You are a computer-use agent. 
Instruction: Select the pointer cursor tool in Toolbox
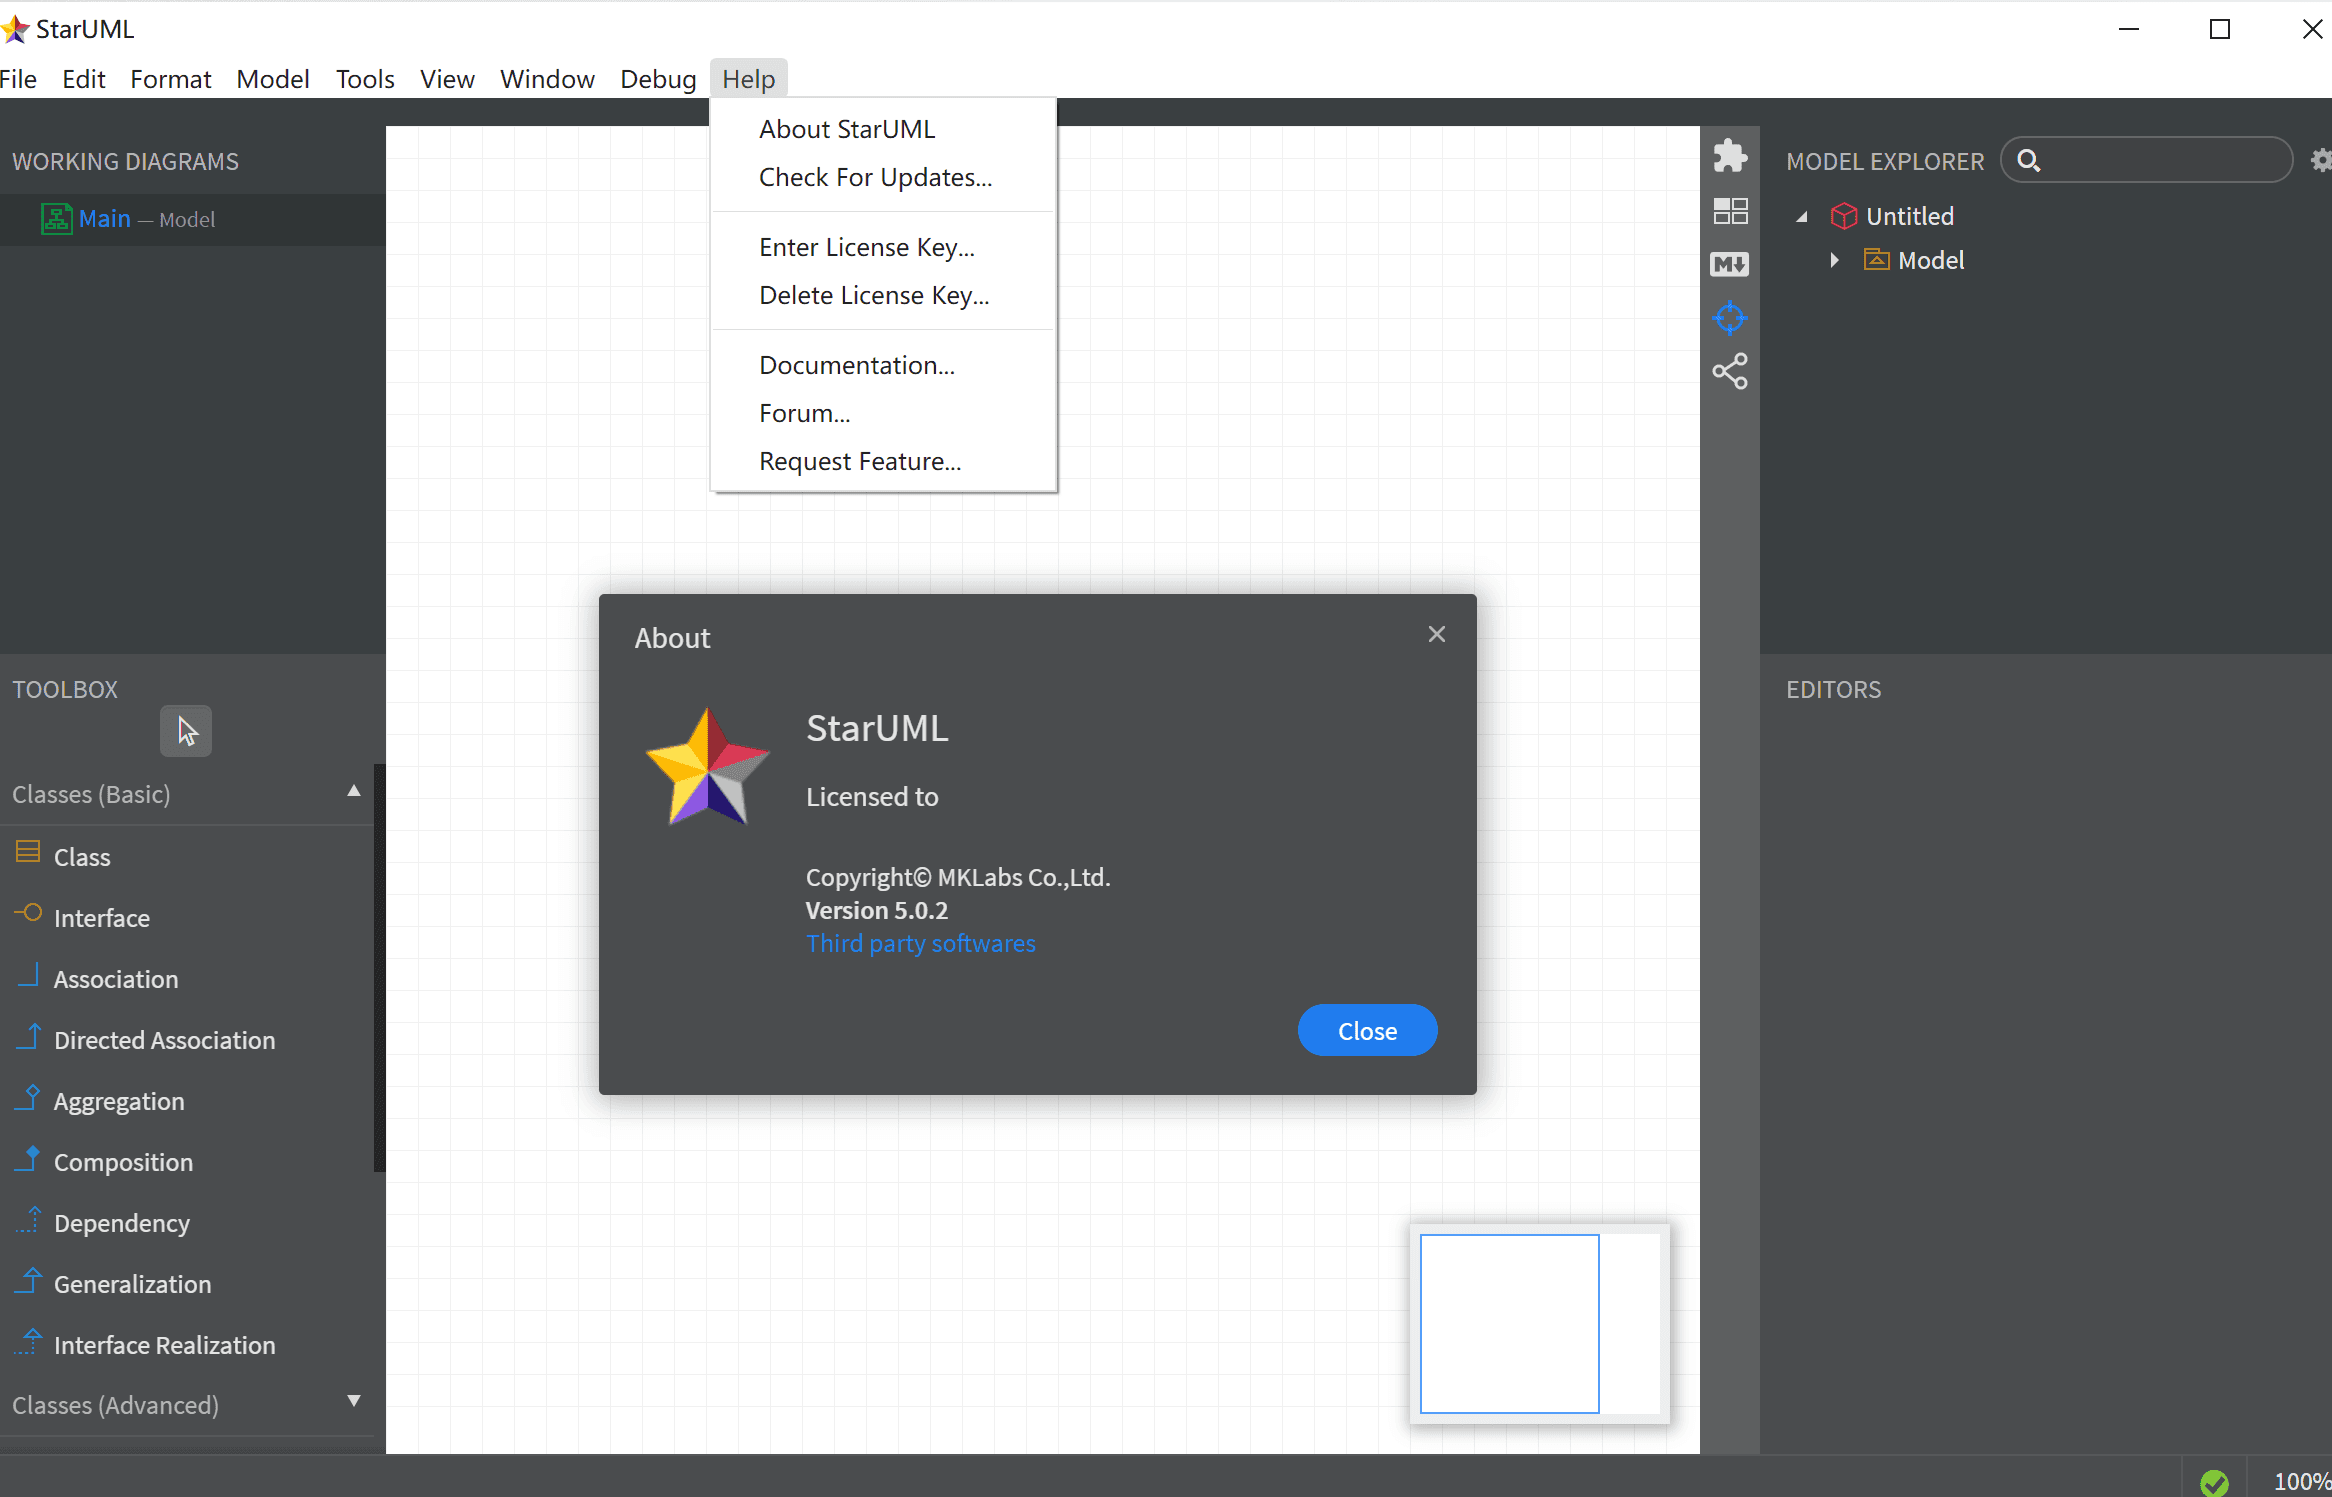[x=186, y=731]
